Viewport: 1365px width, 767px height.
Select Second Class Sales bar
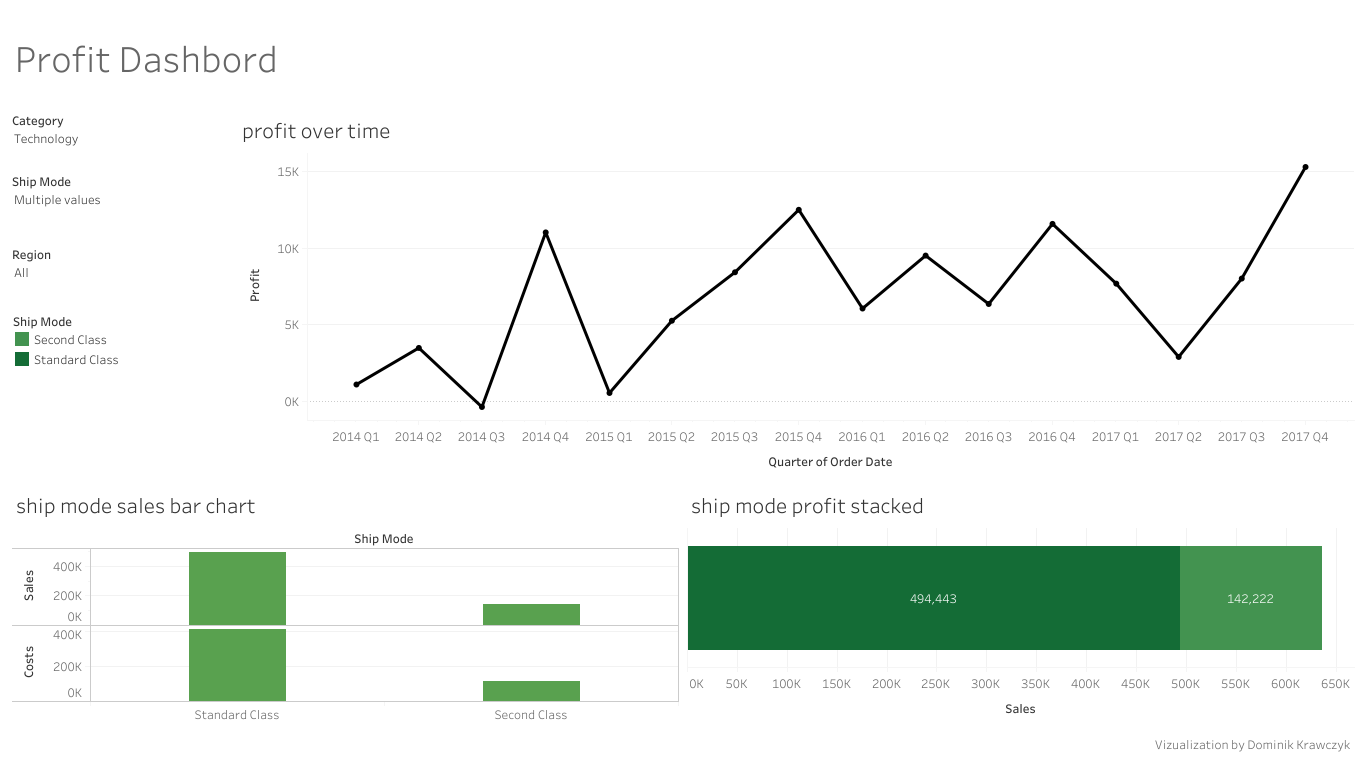(x=531, y=614)
